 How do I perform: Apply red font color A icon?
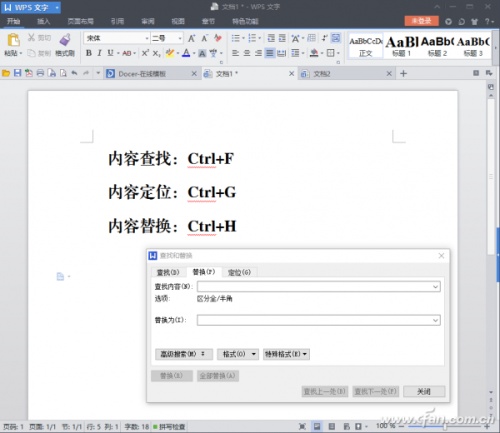(186, 53)
